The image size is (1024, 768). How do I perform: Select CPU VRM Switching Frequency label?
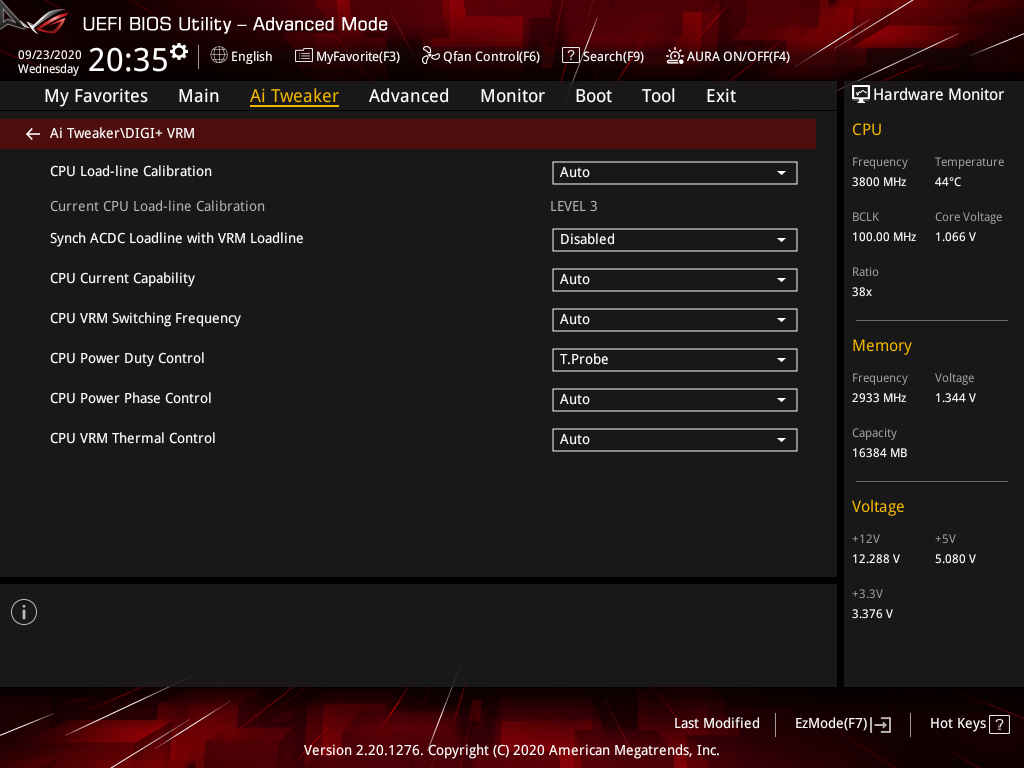click(x=145, y=318)
